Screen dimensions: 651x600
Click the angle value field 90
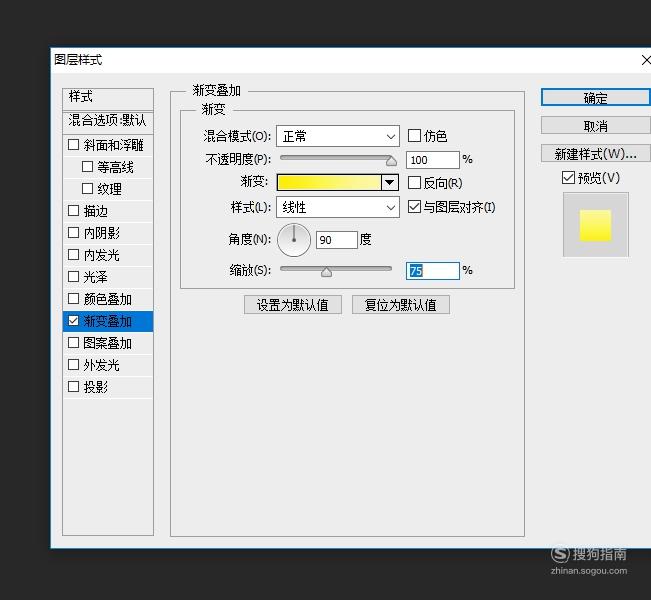coord(337,240)
